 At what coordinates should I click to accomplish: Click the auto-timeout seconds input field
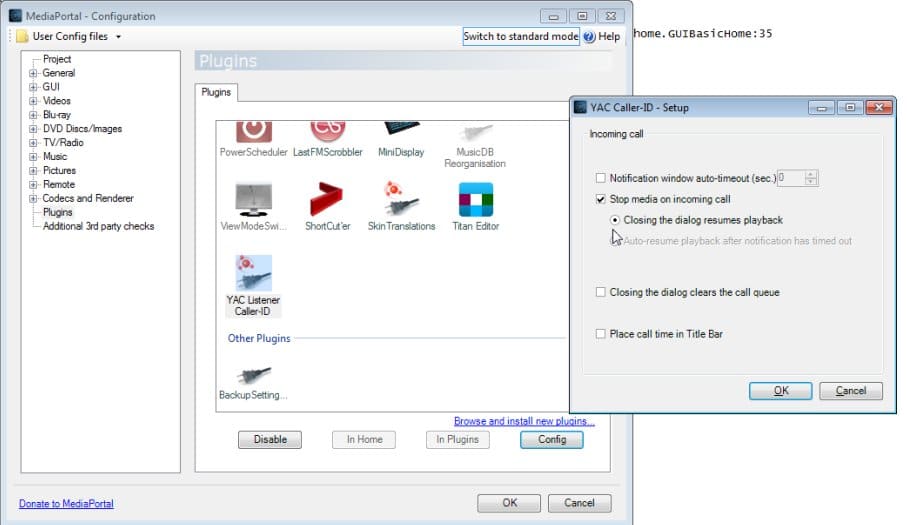tap(791, 178)
